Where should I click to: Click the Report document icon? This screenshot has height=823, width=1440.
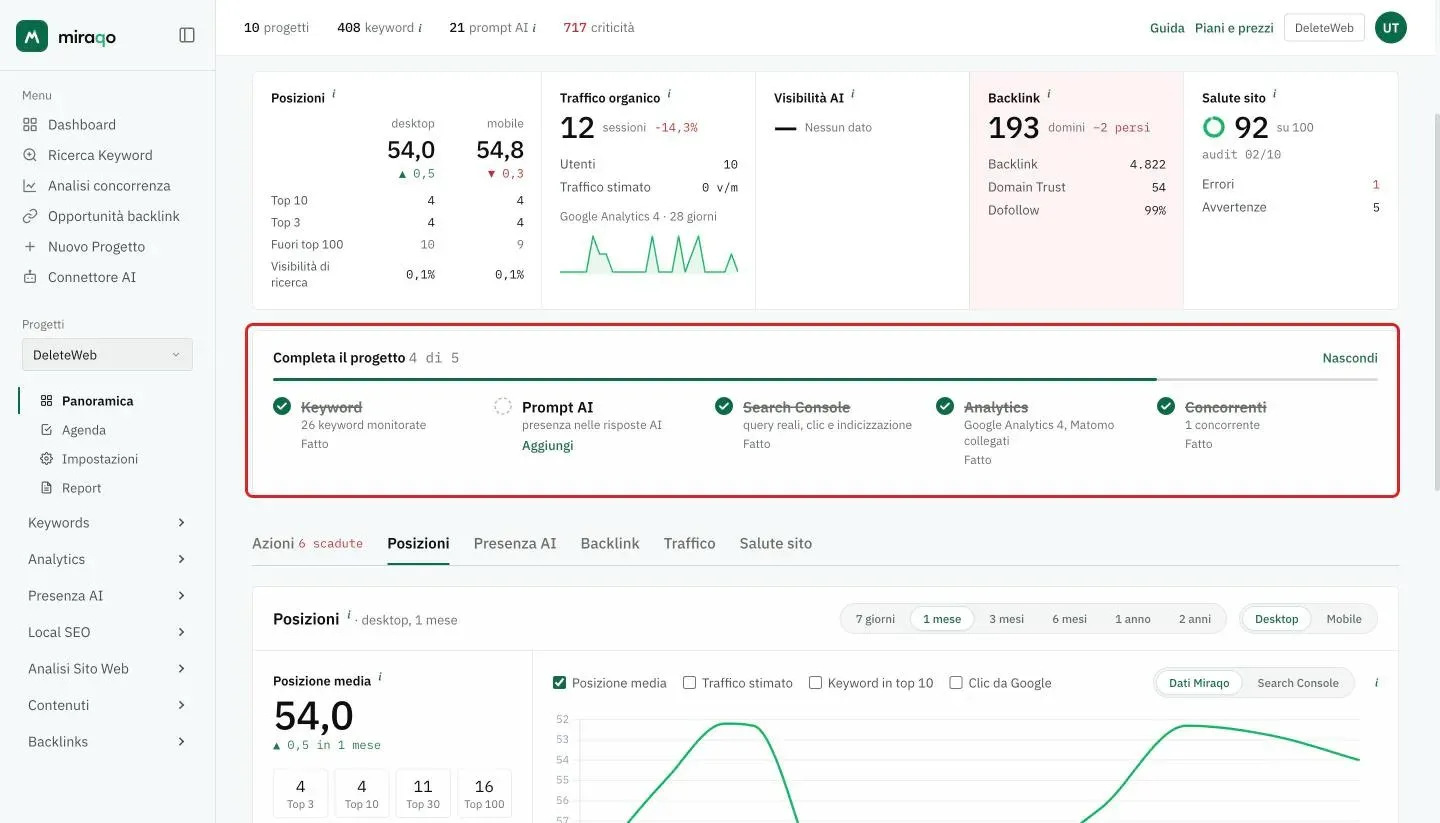point(46,488)
